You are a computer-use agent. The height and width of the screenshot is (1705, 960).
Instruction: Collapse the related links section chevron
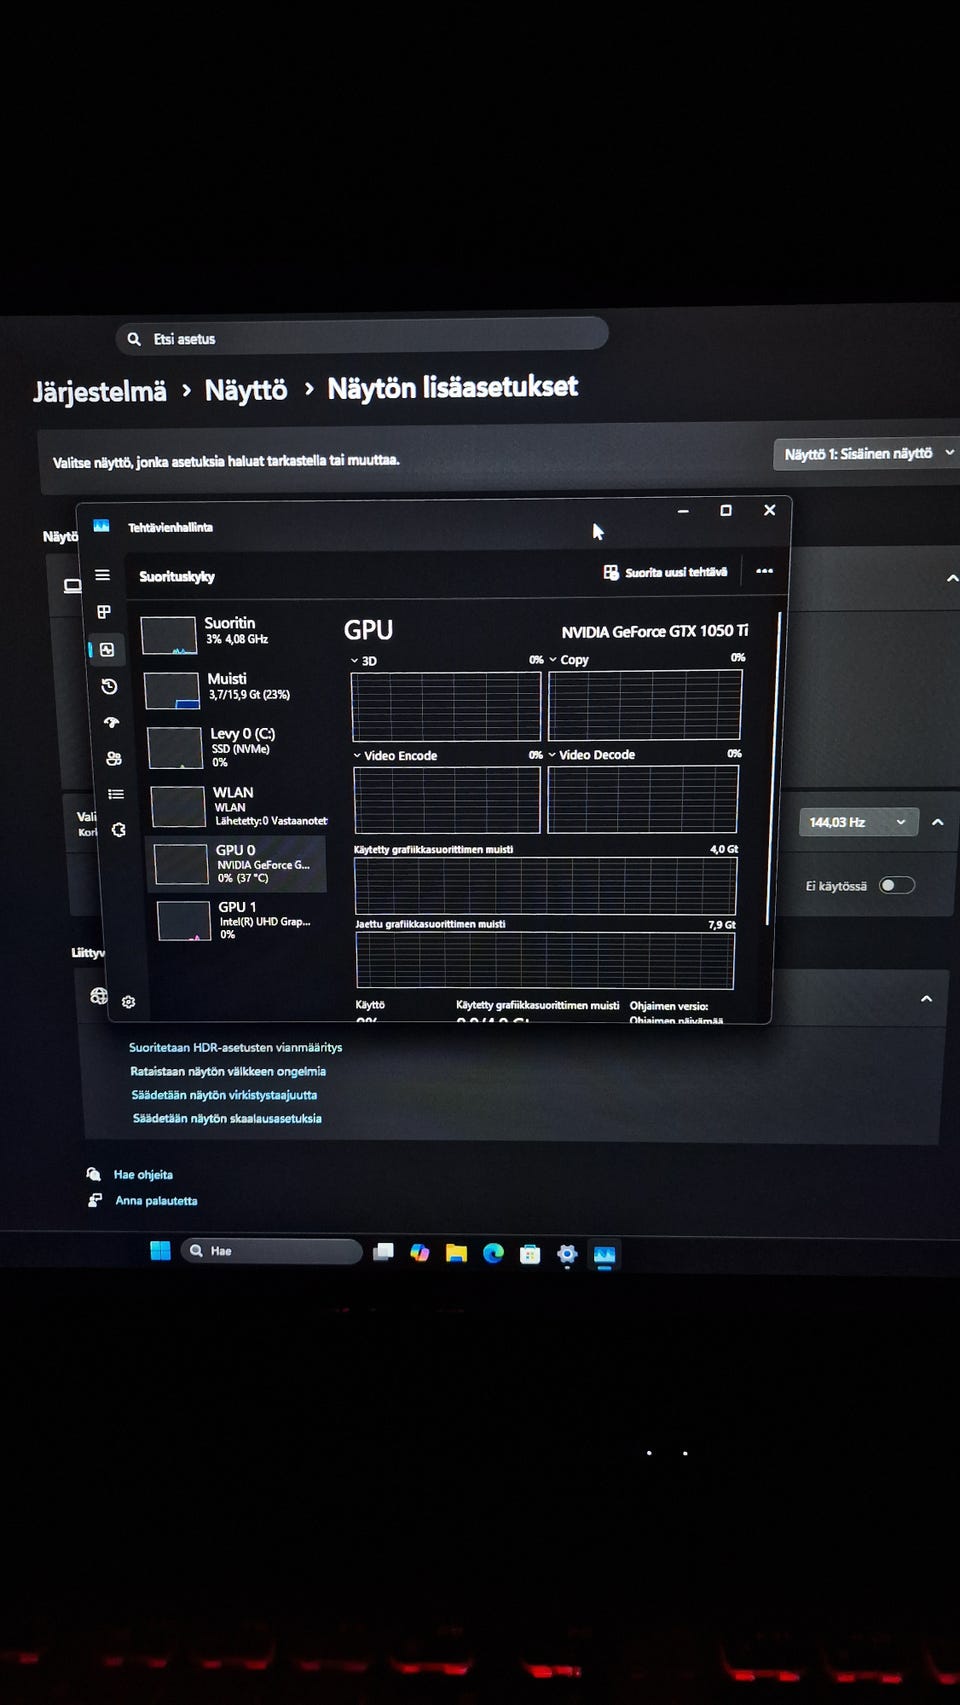tap(927, 998)
